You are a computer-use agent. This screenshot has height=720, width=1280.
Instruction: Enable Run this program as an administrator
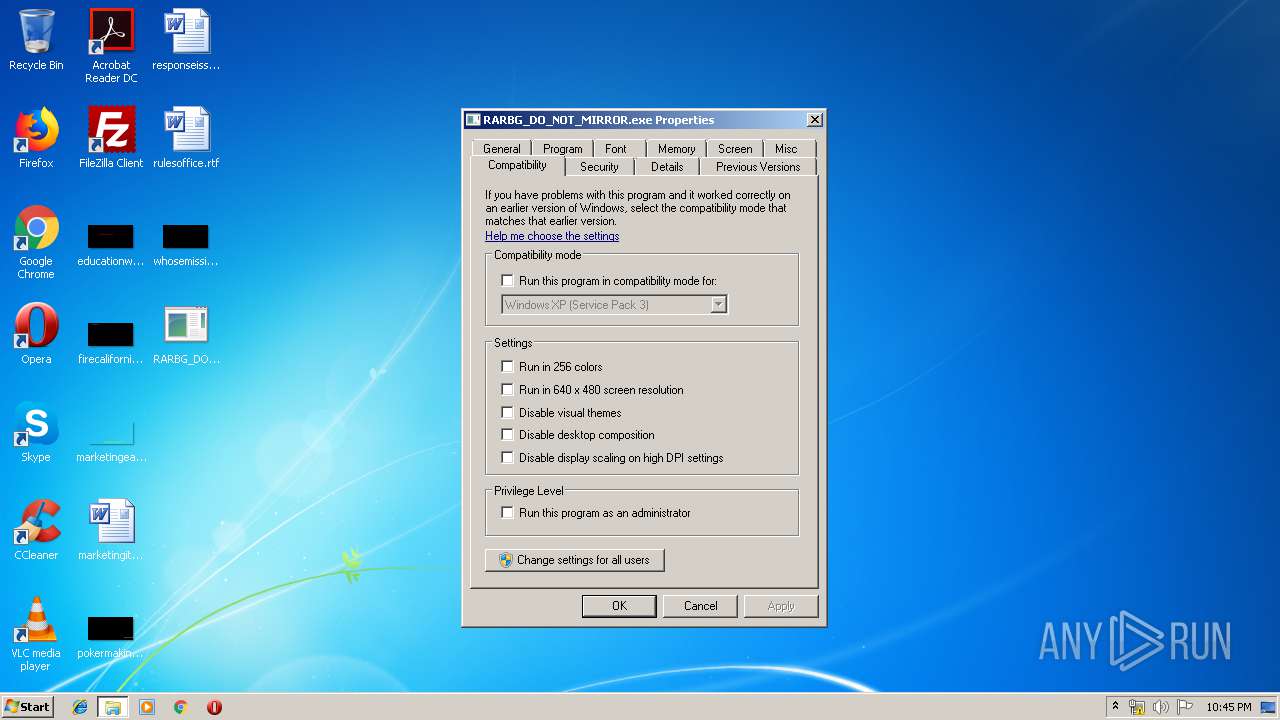click(x=507, y=513)
